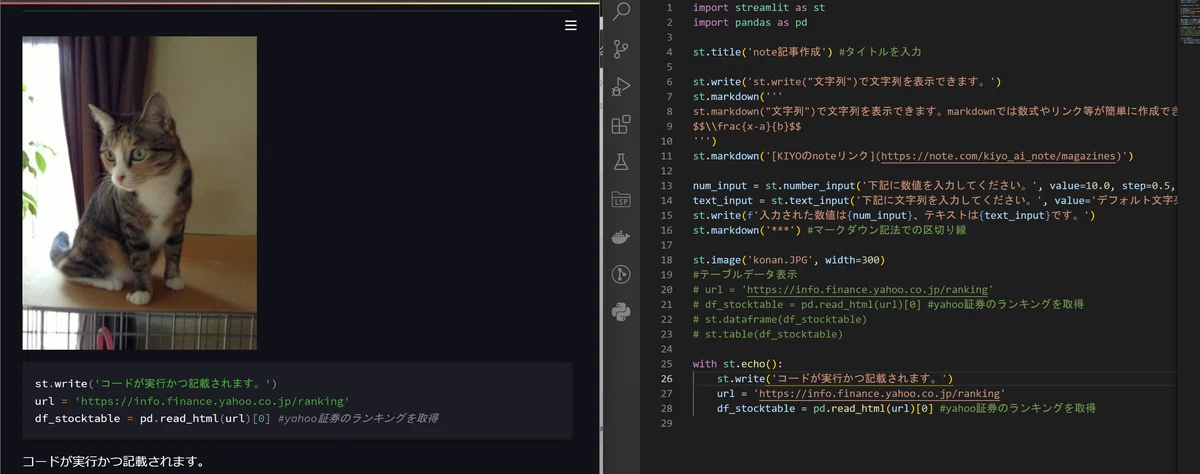Screen dimensions: 1200x474
Task: Click the 'https://info.finance.yahoo.co.jp/ranking' string in Streamlit code block
Action: (212, 400)
